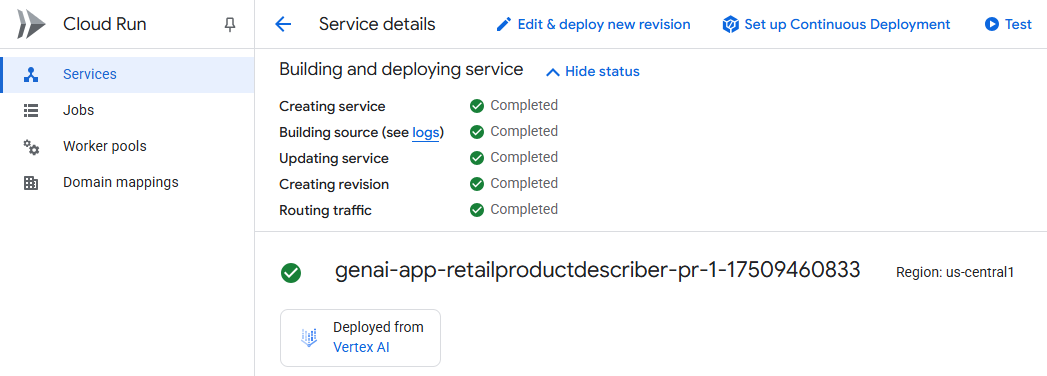Pin the Cloud Run navigation panel
Image resolution: width=1047 pixels, height=376 pixels.
point(230,25)
